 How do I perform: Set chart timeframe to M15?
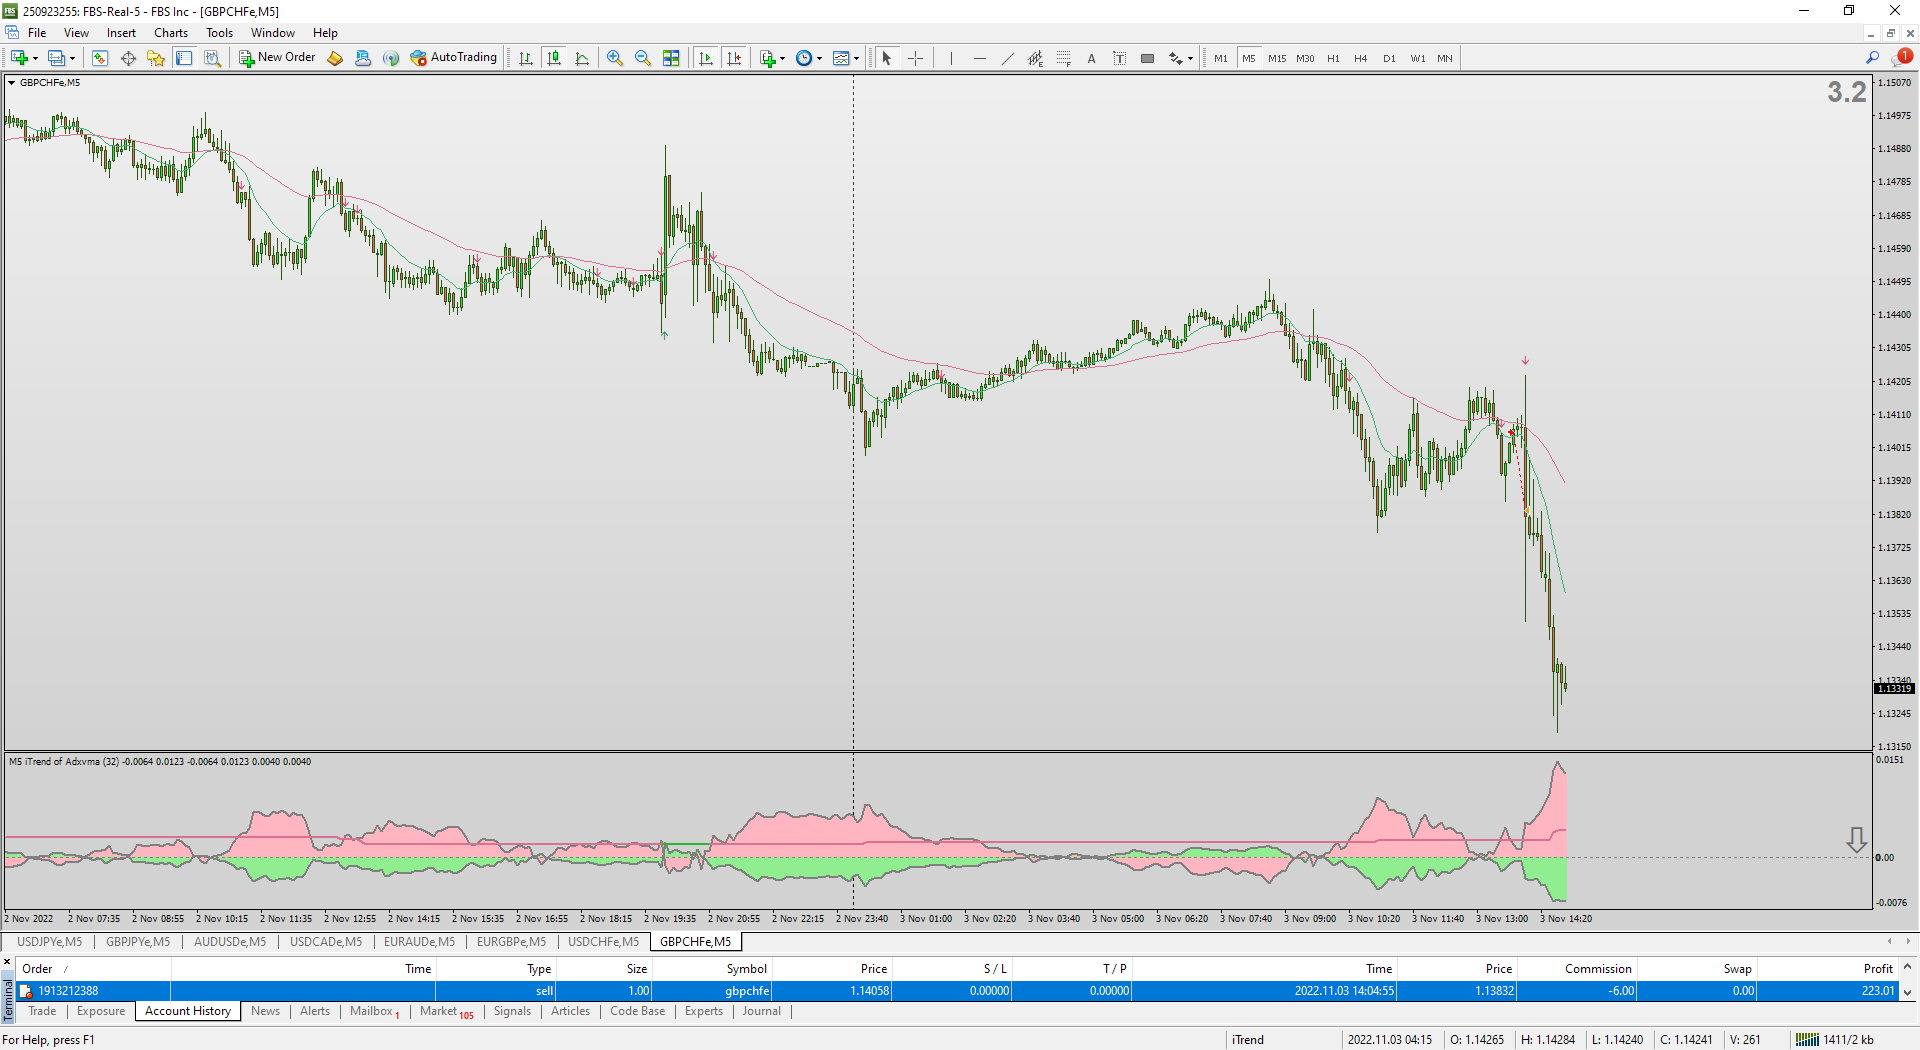(1277, 58)
